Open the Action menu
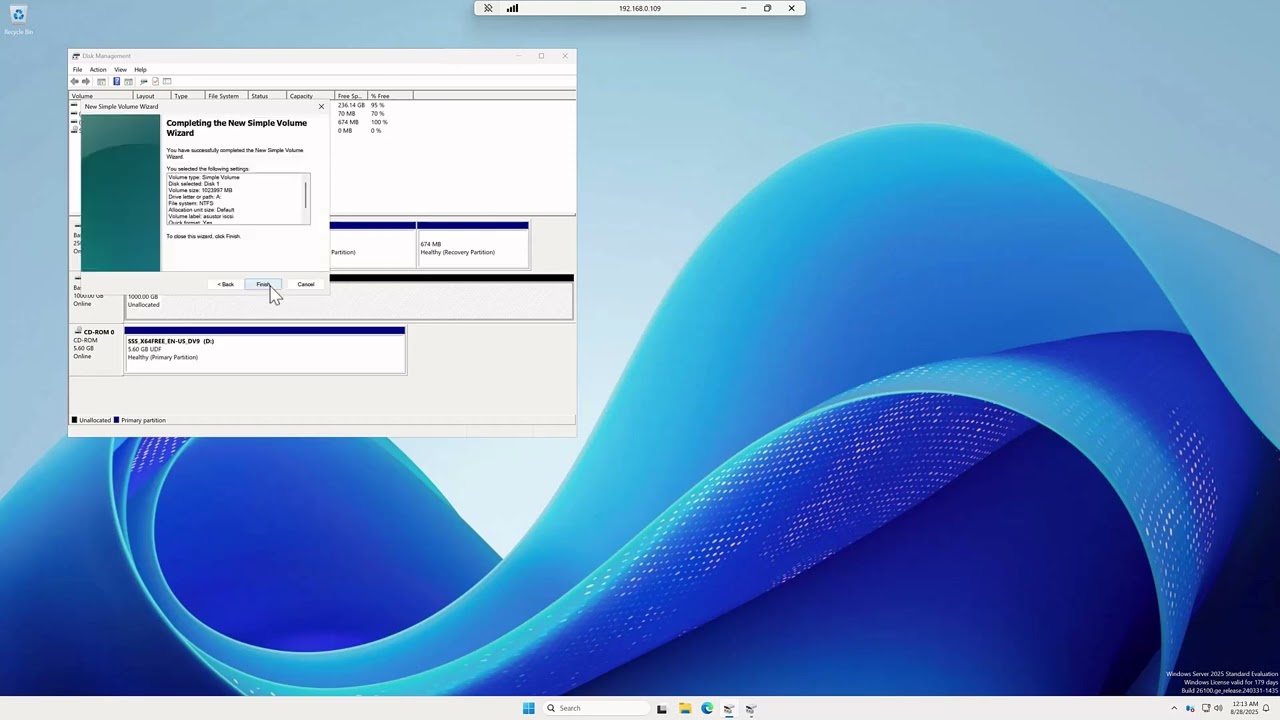The image size is (1280, 720). pyautogui.click(x=98, y=70)
